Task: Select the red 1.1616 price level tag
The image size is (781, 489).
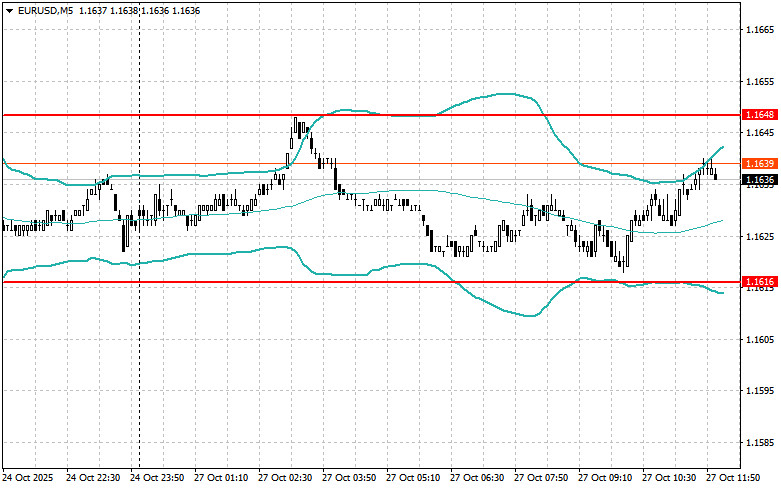Action: [x=759, y=282]
